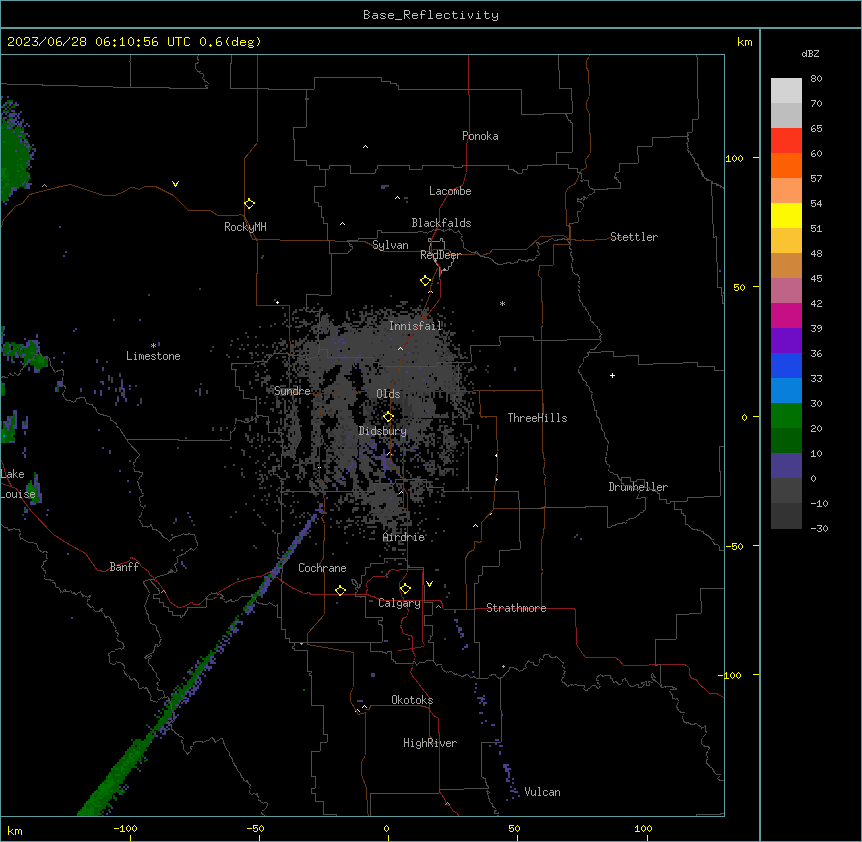The width and height of the screenshot is (862, 842).
Task: Click the Ponoka city label
Action: [x=480, y=136]
